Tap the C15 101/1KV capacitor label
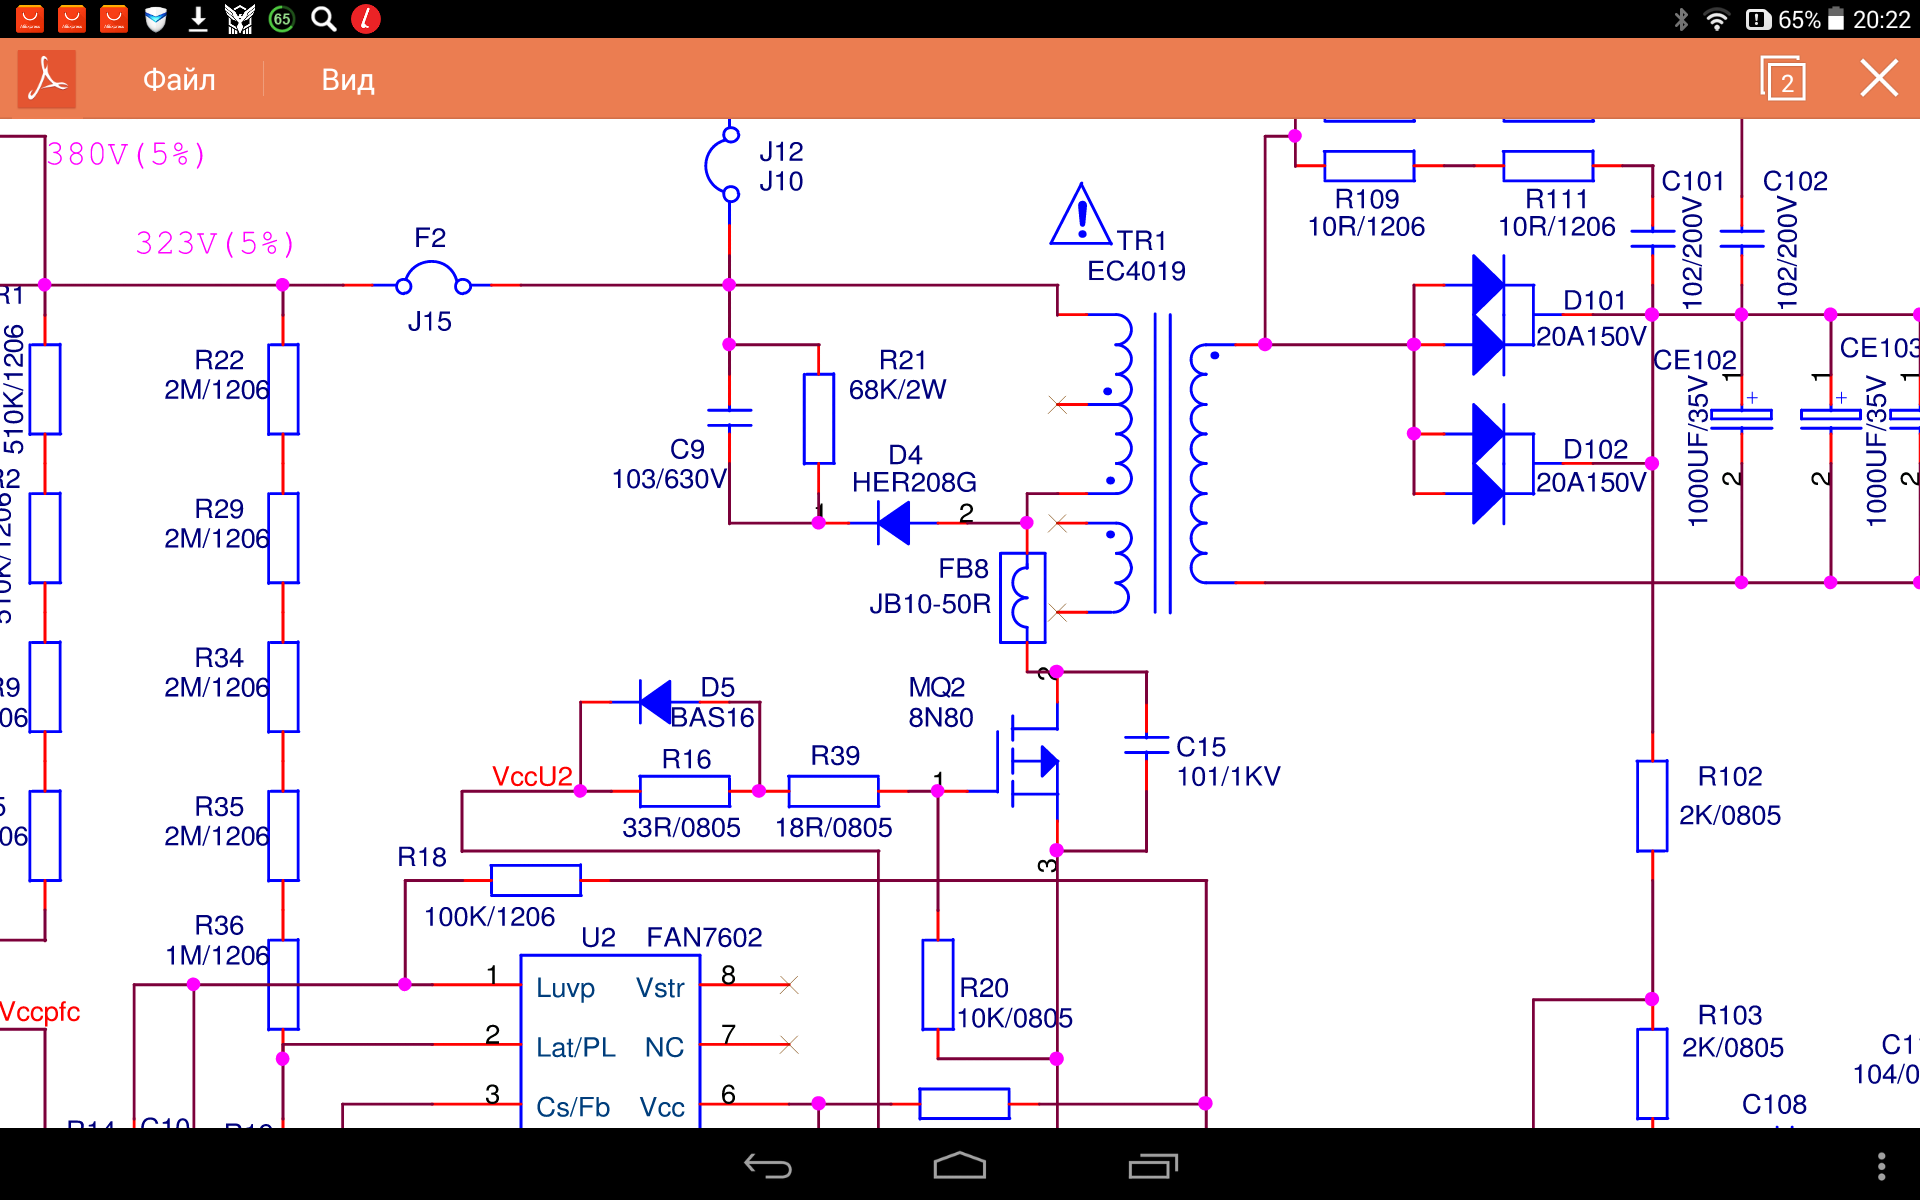 (x=1228, y=761)
